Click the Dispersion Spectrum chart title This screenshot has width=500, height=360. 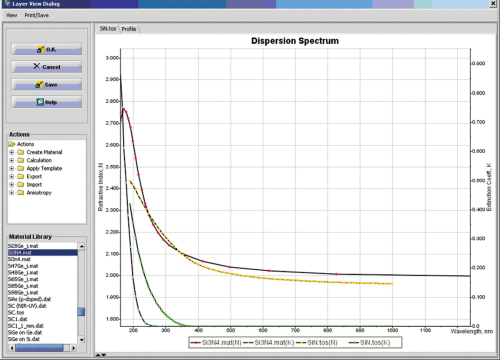pyautogui.click(x=295, y=41)
